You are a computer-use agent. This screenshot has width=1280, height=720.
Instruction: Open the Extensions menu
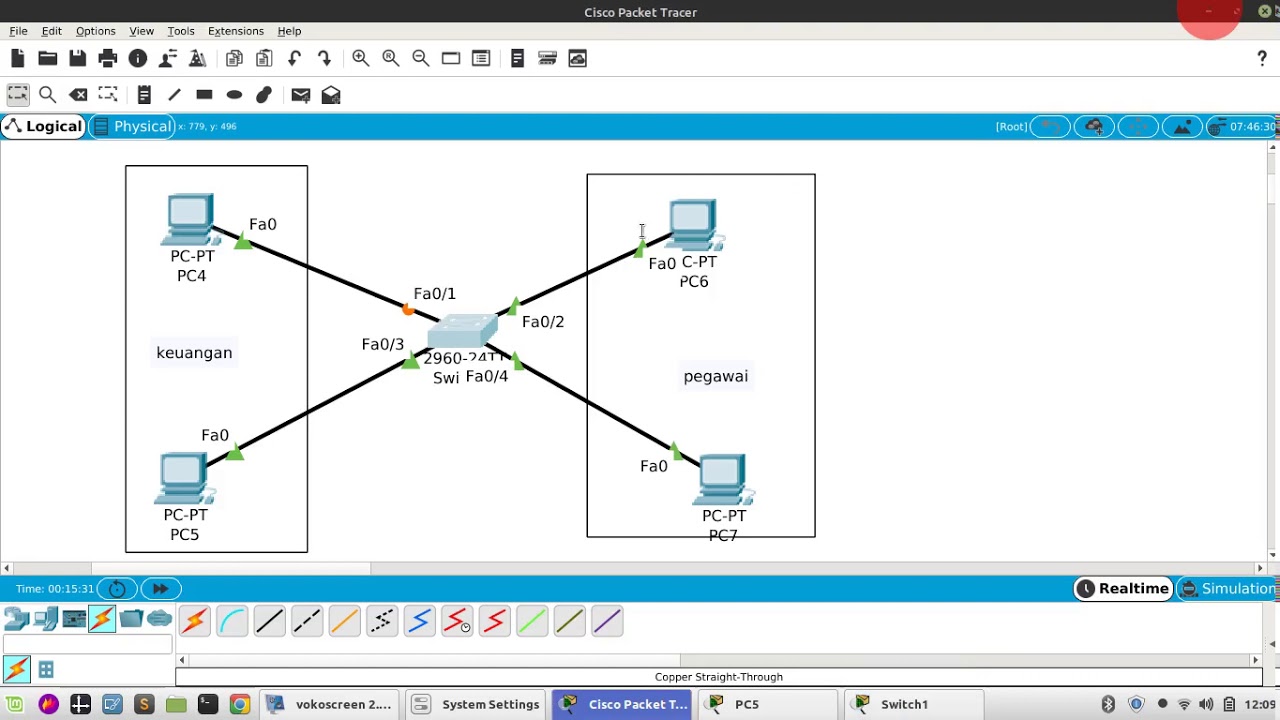(x=236, y=31)
